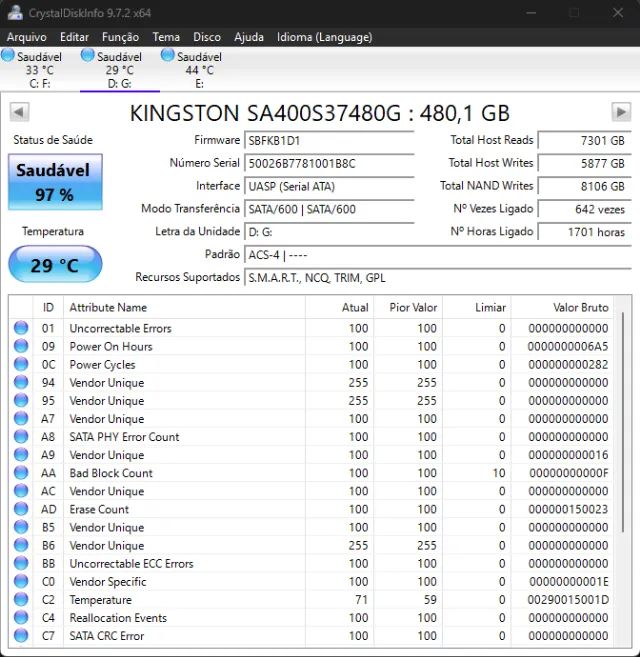Click the status orb of Power On Hours row
Image resolution: width=640 pixels, height=657 pixels.
(21, 346)
